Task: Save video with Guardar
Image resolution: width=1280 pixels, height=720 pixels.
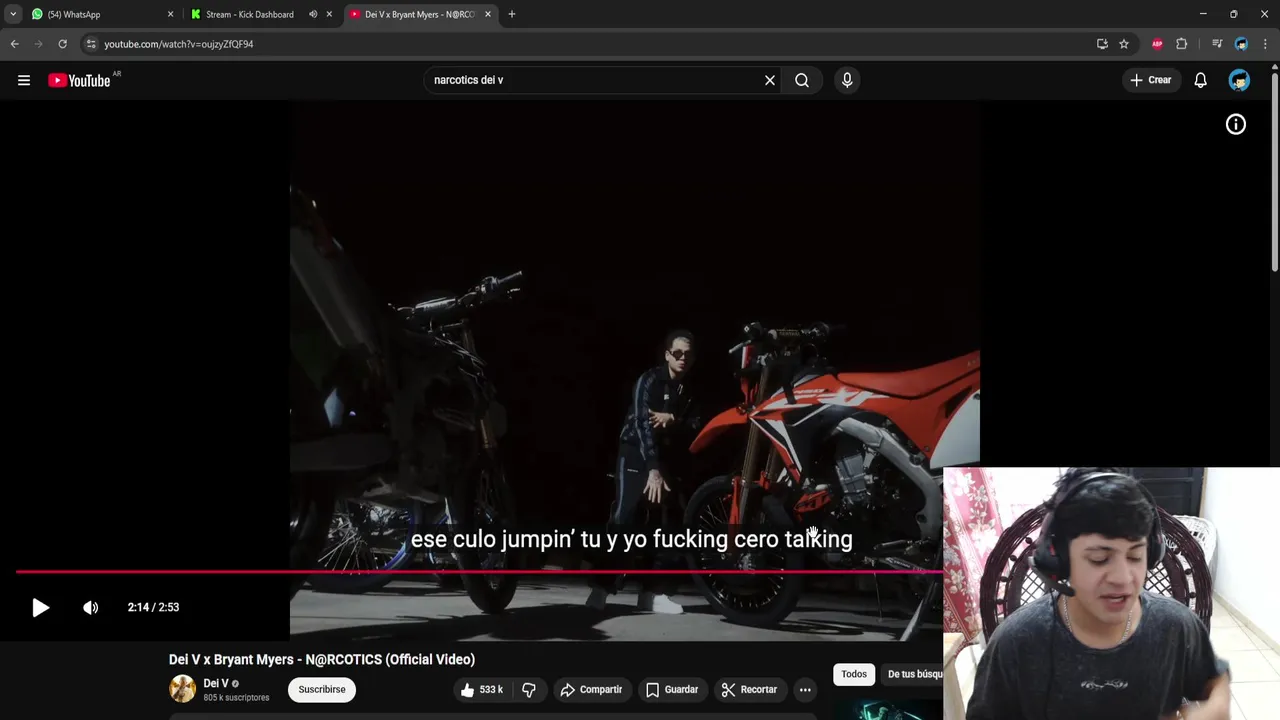Action: [x=672, y=689]
